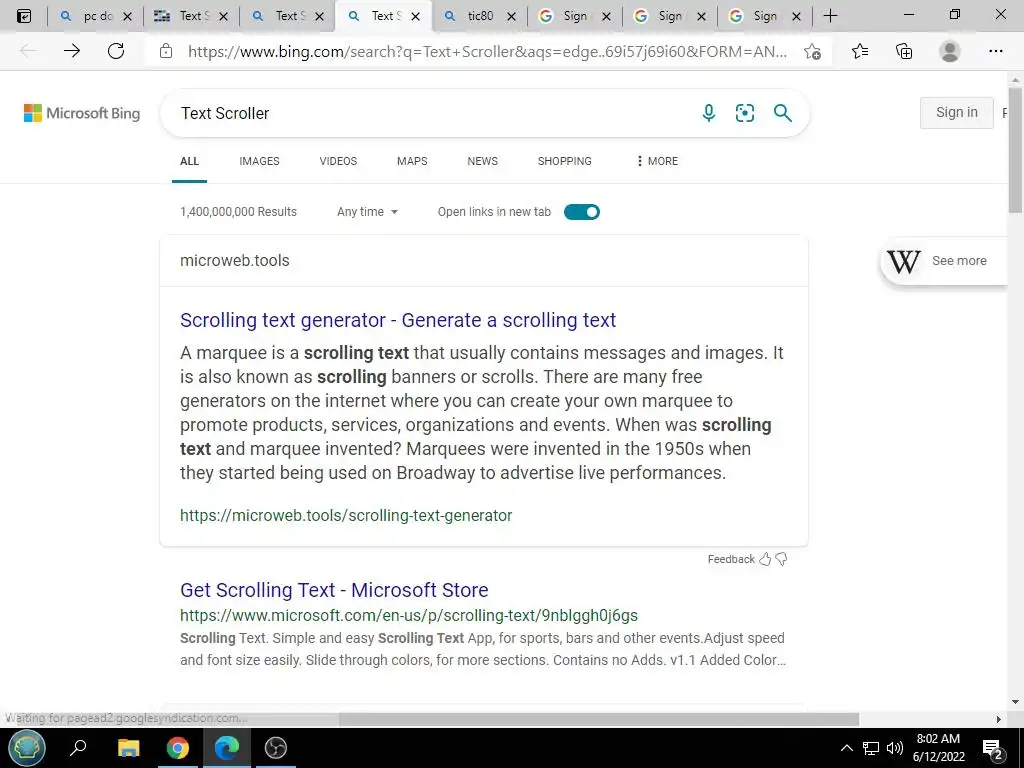Click the Sign in button
1024x768 pixels.
957,112
